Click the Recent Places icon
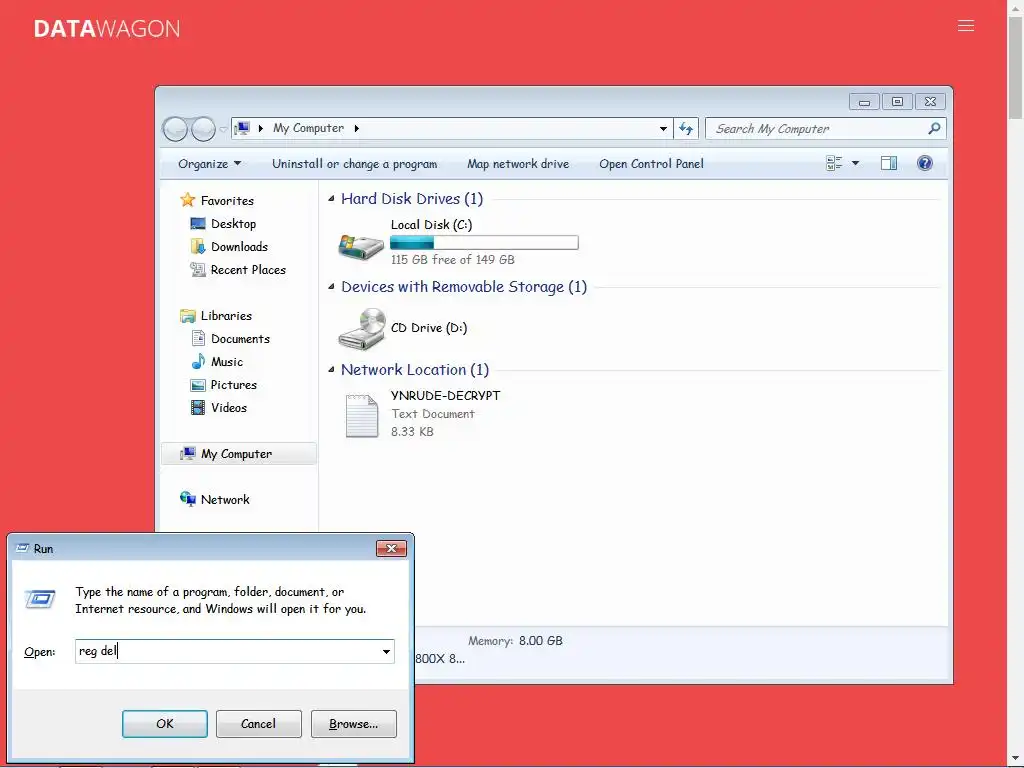This screenshot has width=1024, height=768. [198, 269]
